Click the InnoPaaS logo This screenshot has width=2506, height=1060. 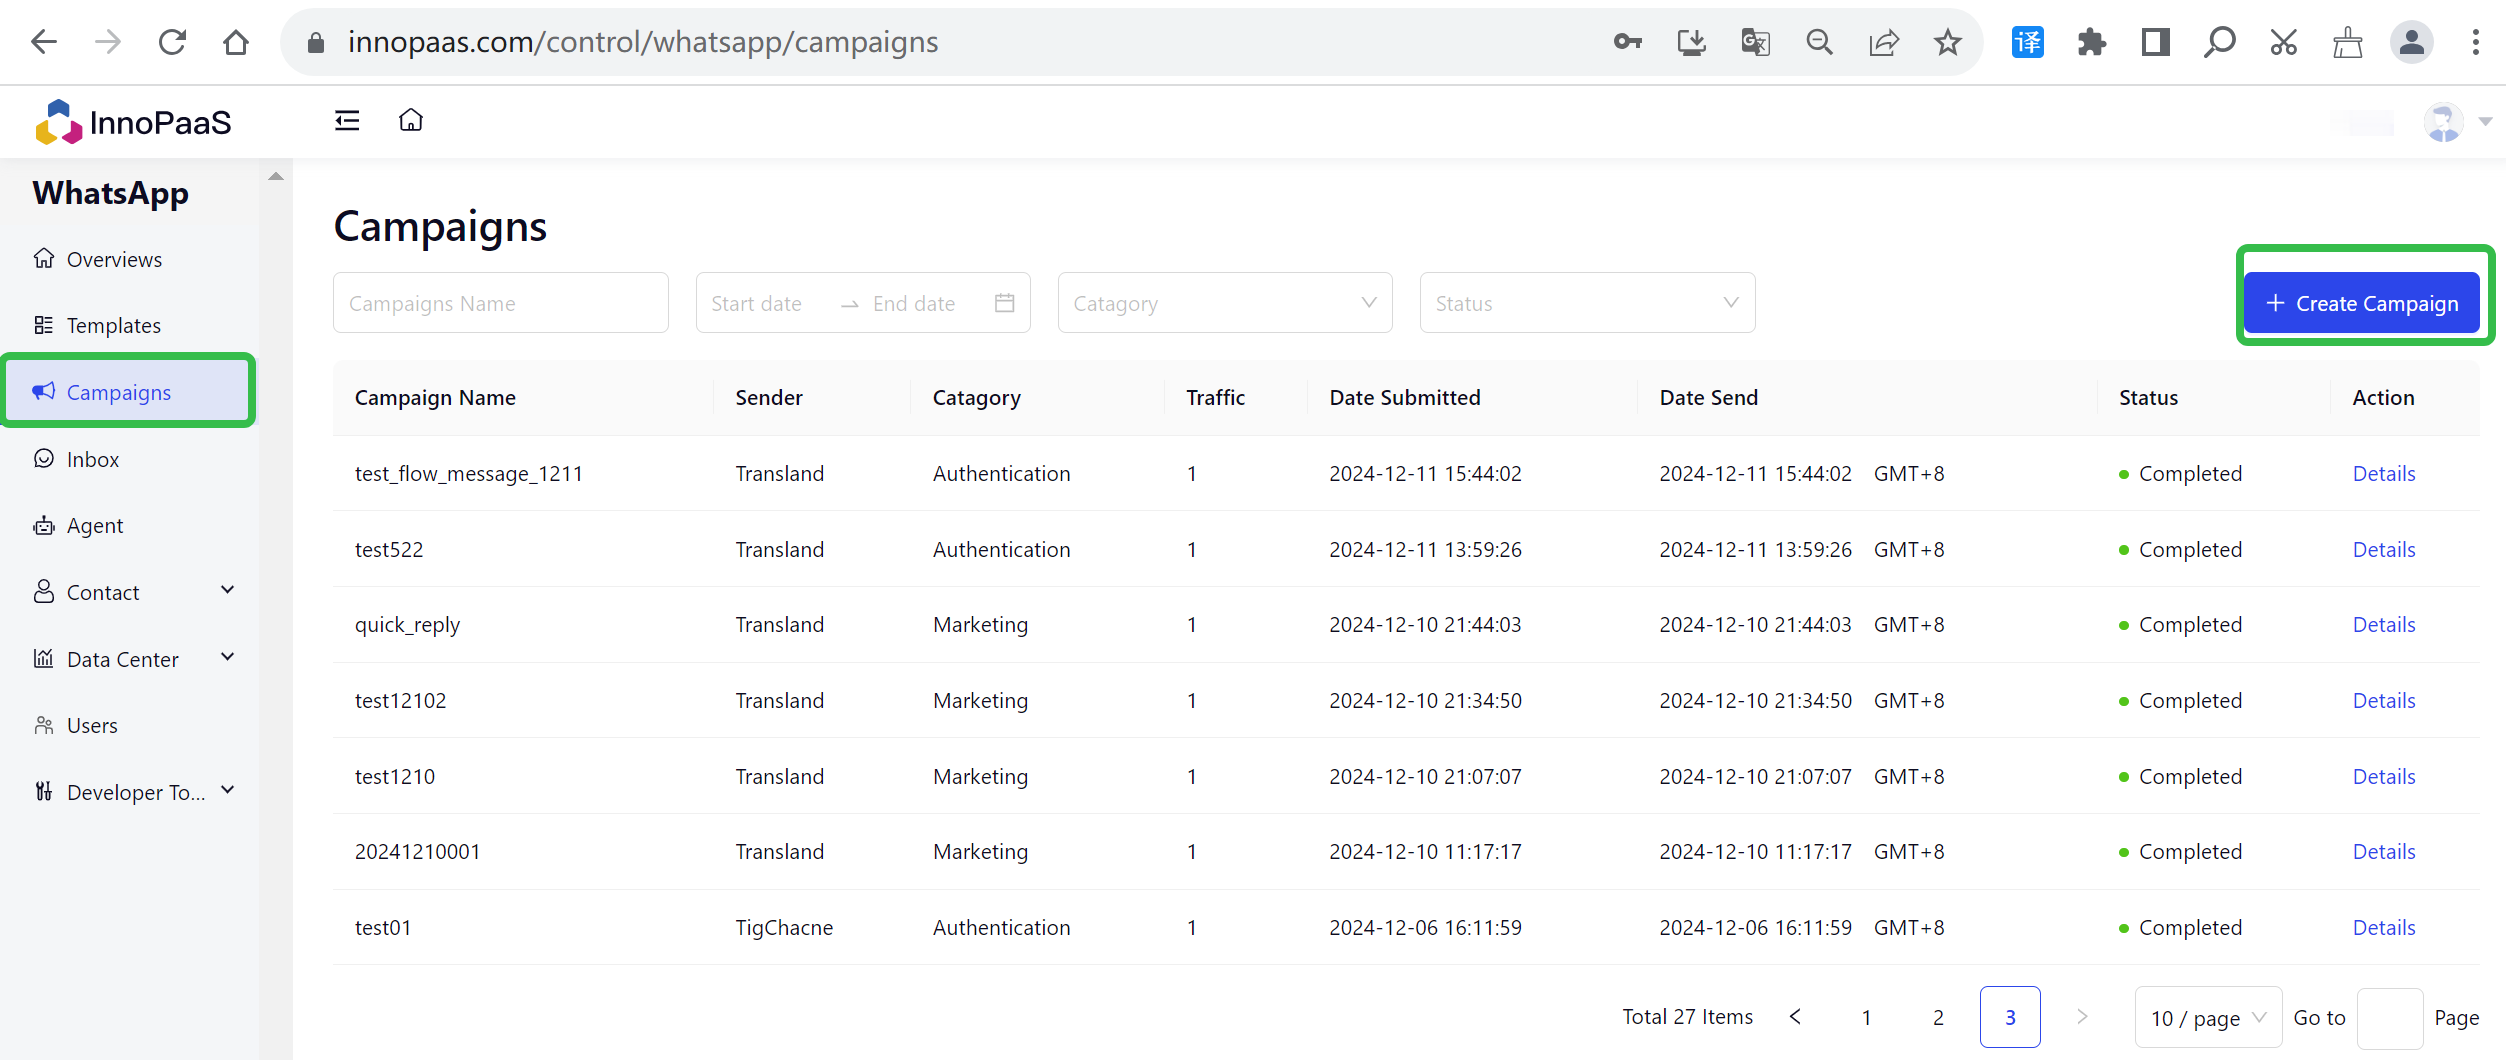click(134, 122)
